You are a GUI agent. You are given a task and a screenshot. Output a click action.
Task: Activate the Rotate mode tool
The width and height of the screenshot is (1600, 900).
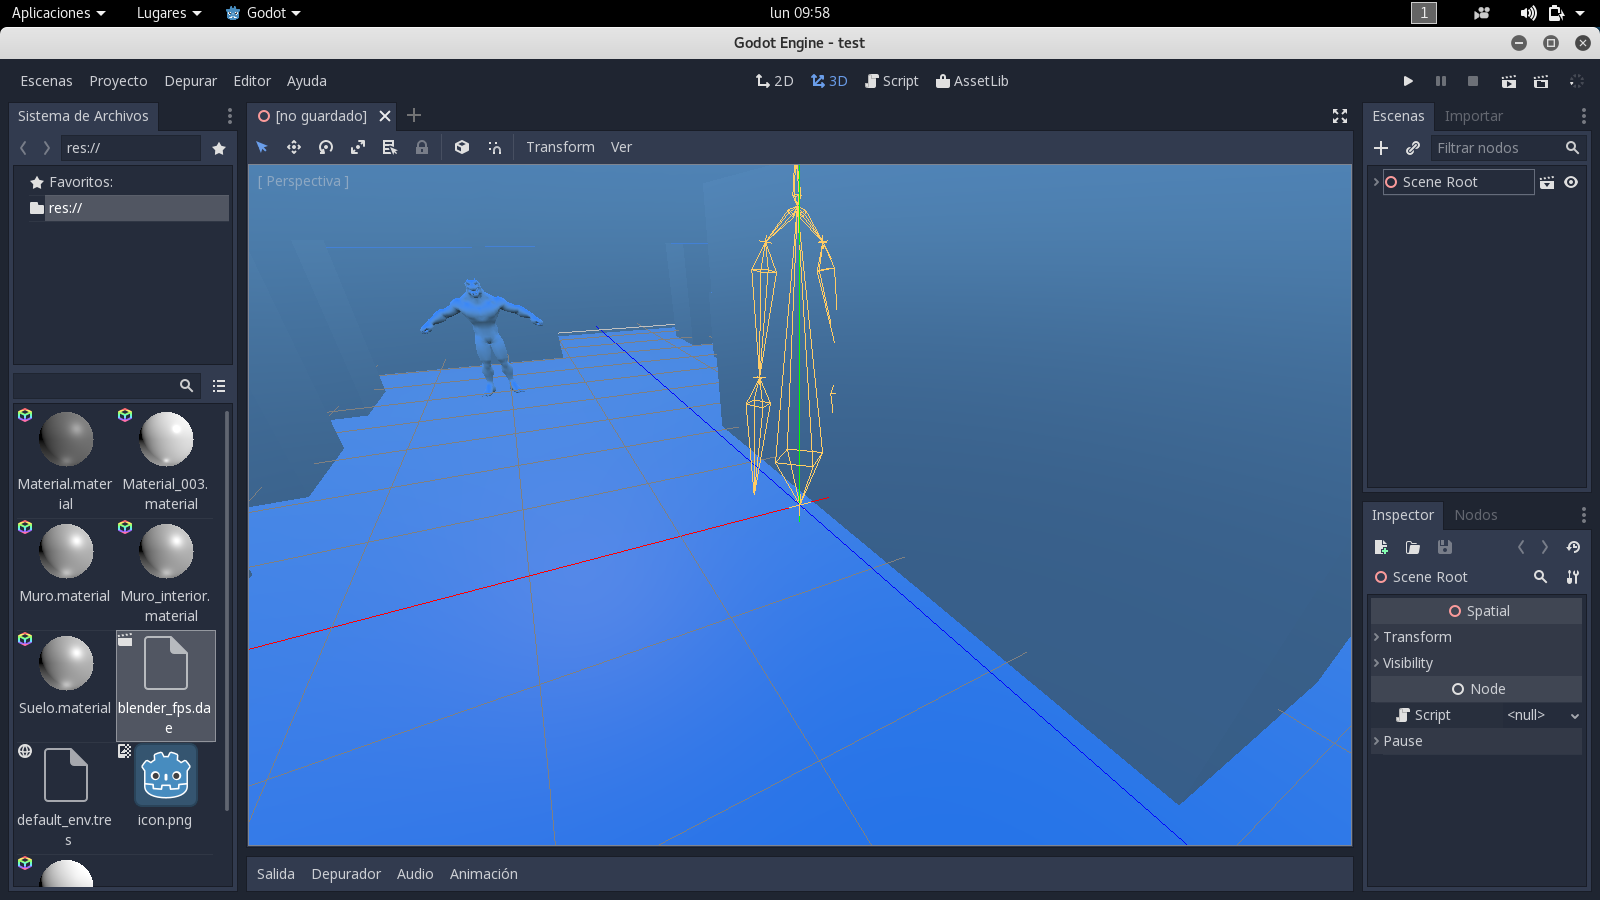point(326,147)
